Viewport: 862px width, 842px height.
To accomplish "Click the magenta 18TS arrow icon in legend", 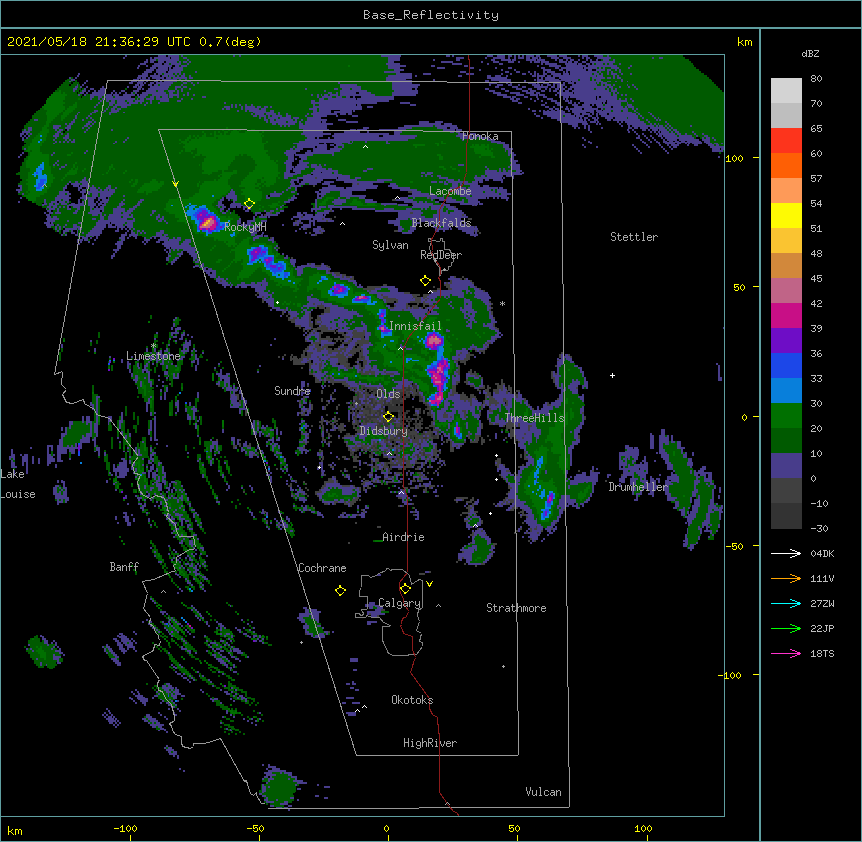I will click(786, 653).
